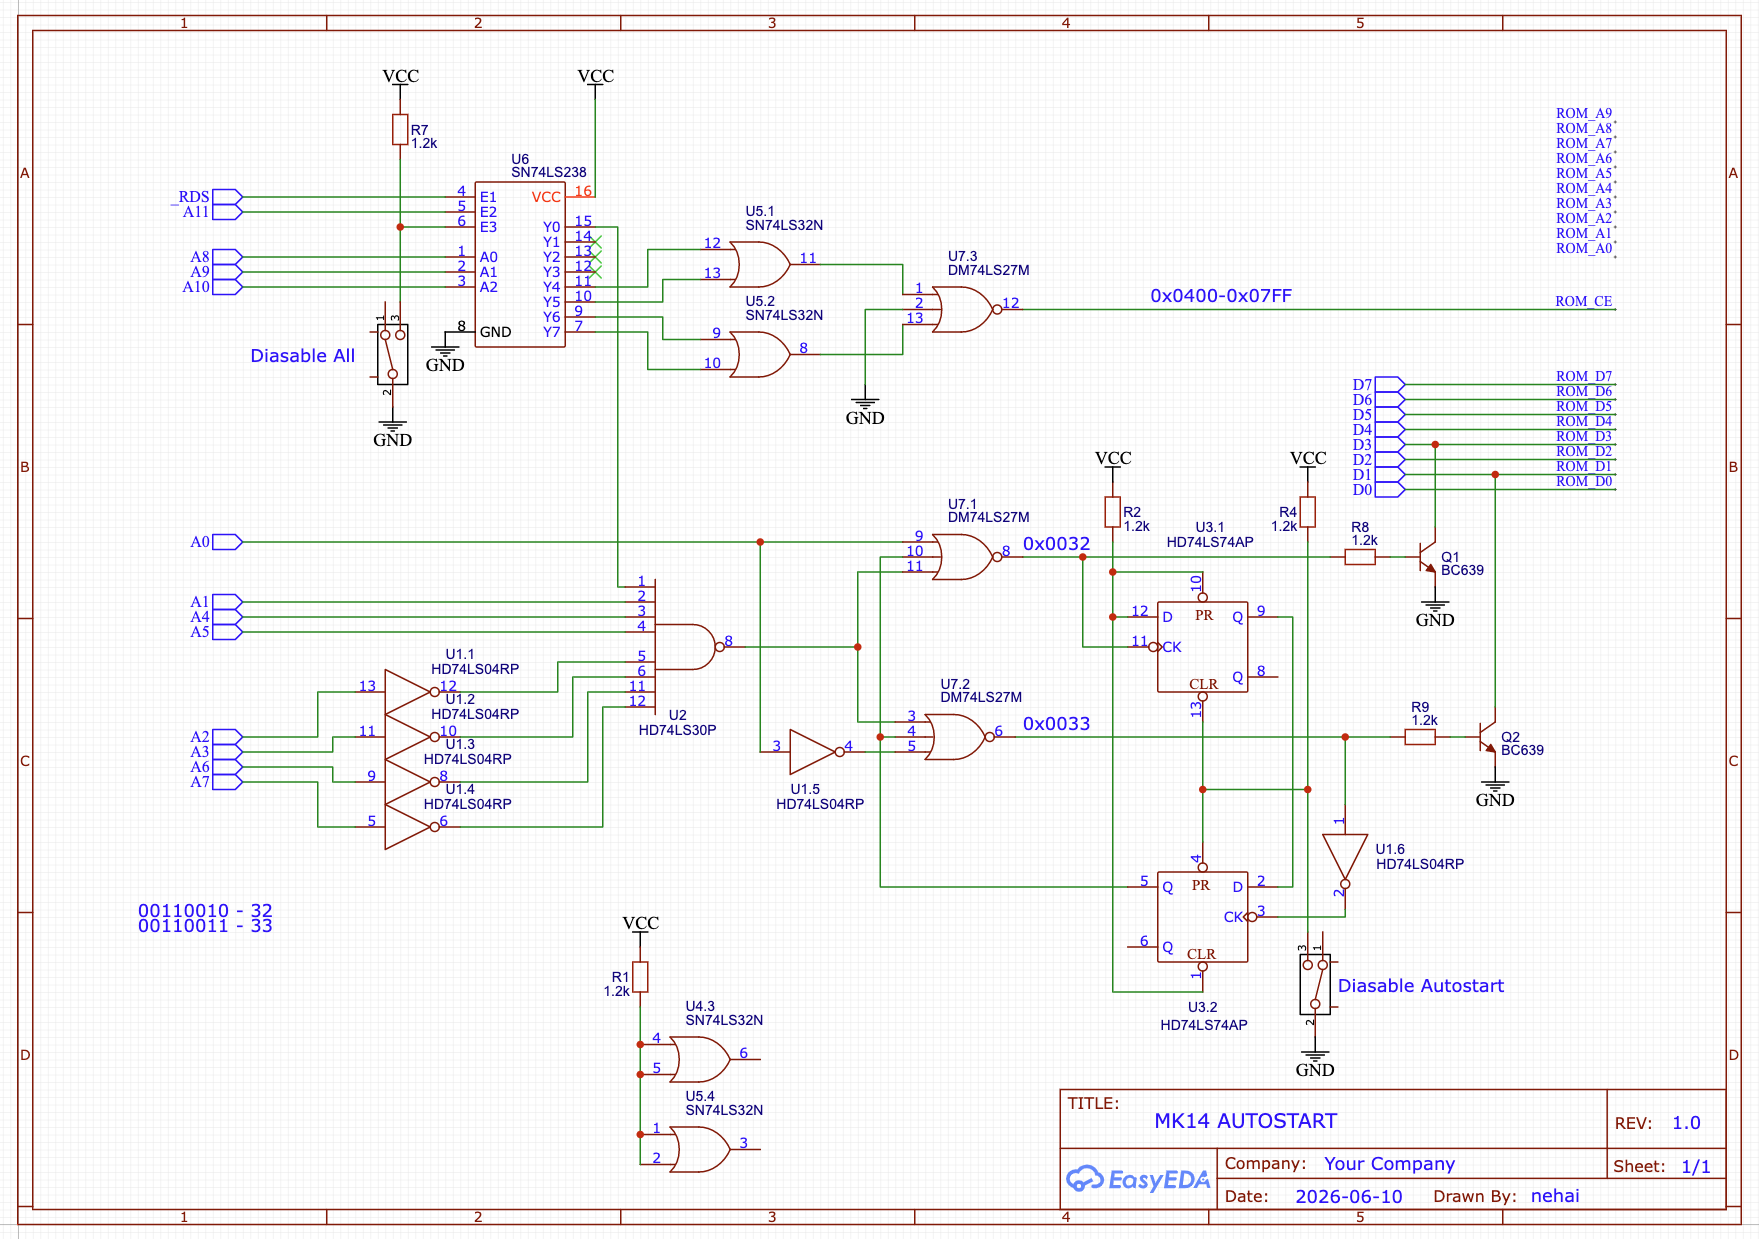Viewport: 1759px width, 1239px height.
Task: Click the '00110011 - 33' note
Action: [x=205, y=926]
